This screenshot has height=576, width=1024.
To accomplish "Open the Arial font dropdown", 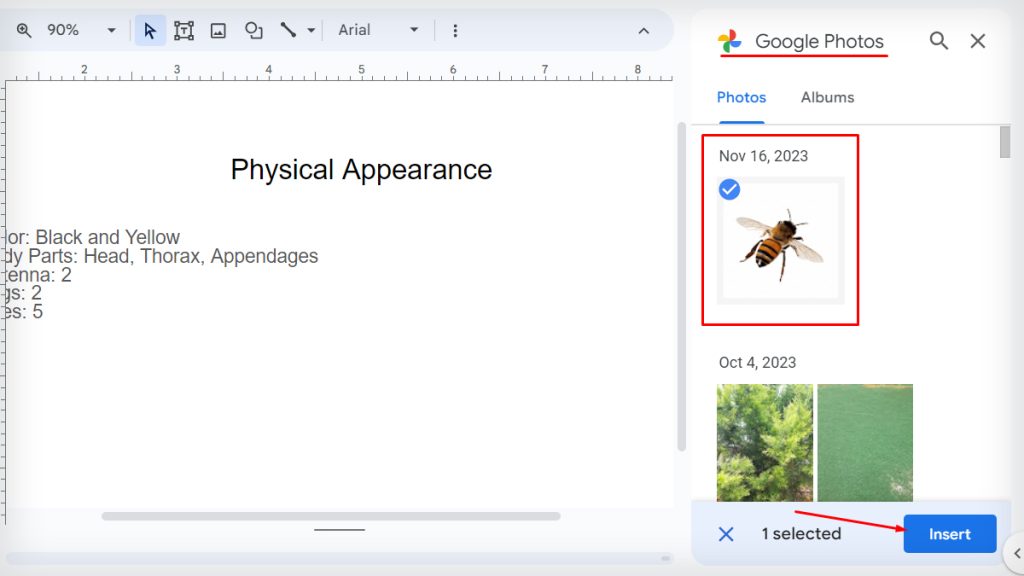I will tap(378, 30).
